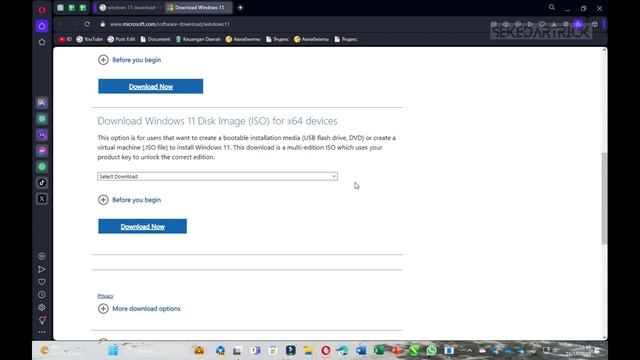Open the YouTube bookmark

[89, 39]
